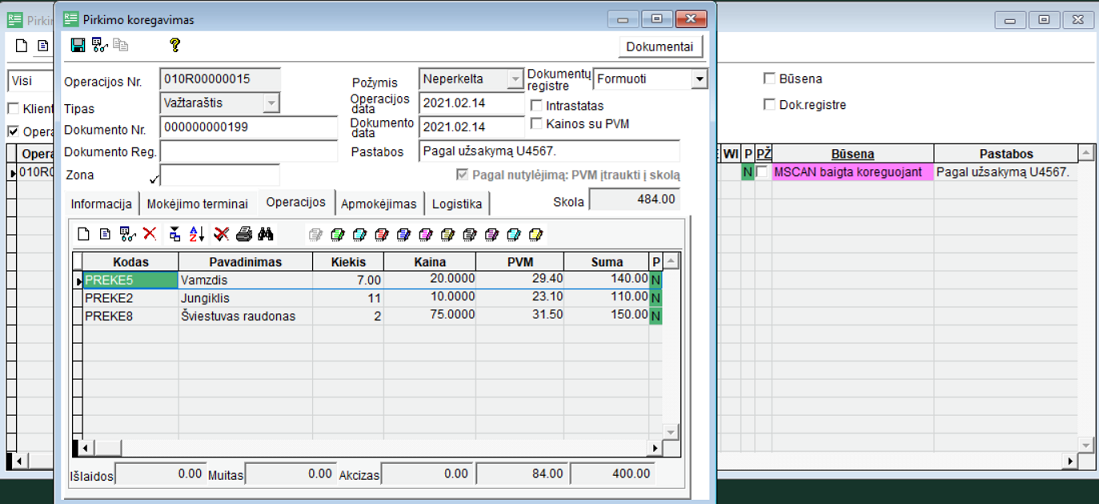
Task: Select the Operacijos tab
Action: [x=296, y=202]
